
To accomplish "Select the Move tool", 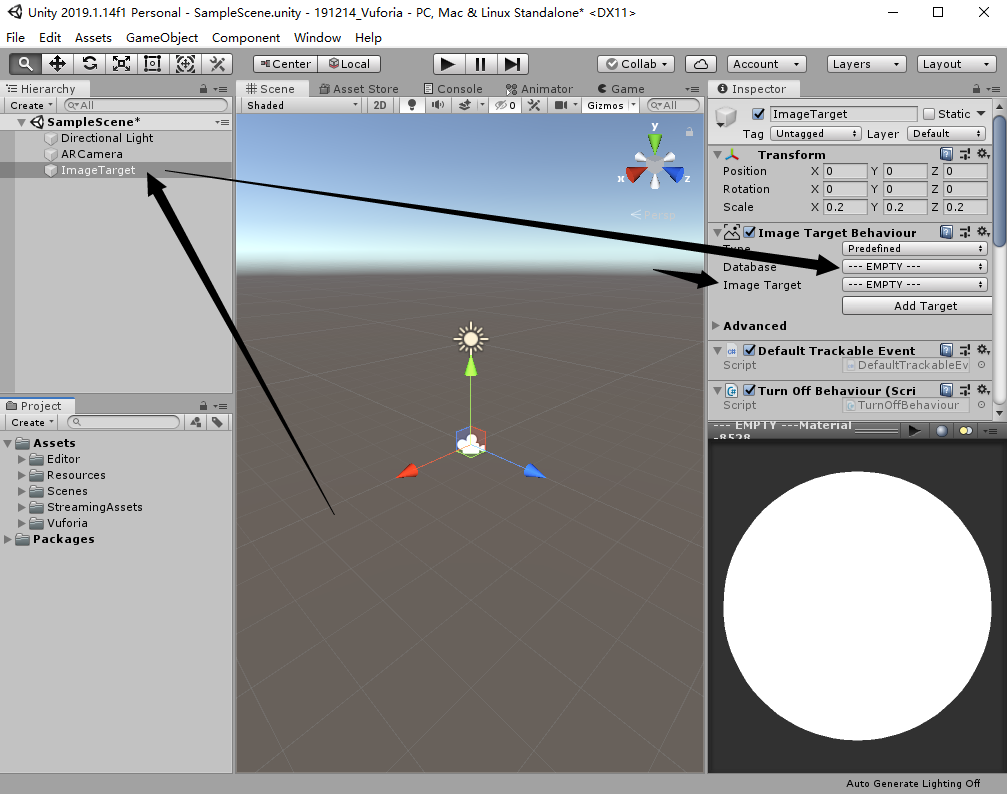I will pyautogui.click(x=57, y=64).
